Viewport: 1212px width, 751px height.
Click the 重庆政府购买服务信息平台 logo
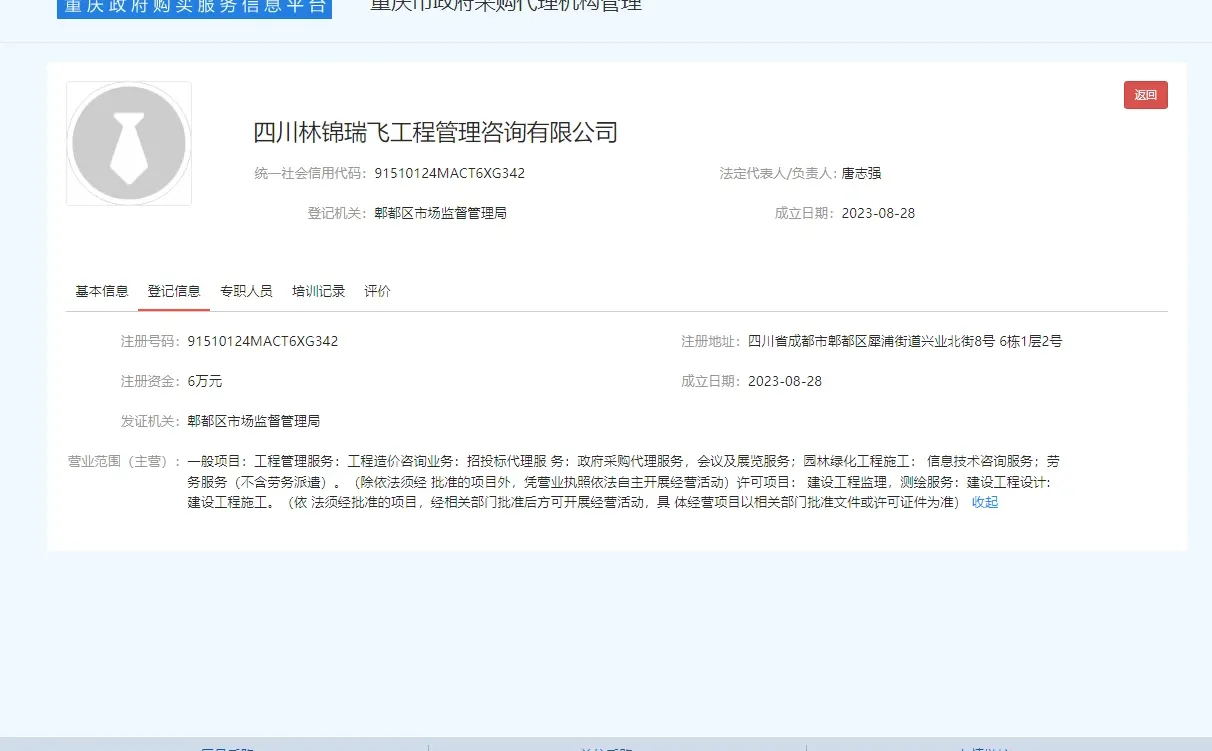[x=193, y=8]
